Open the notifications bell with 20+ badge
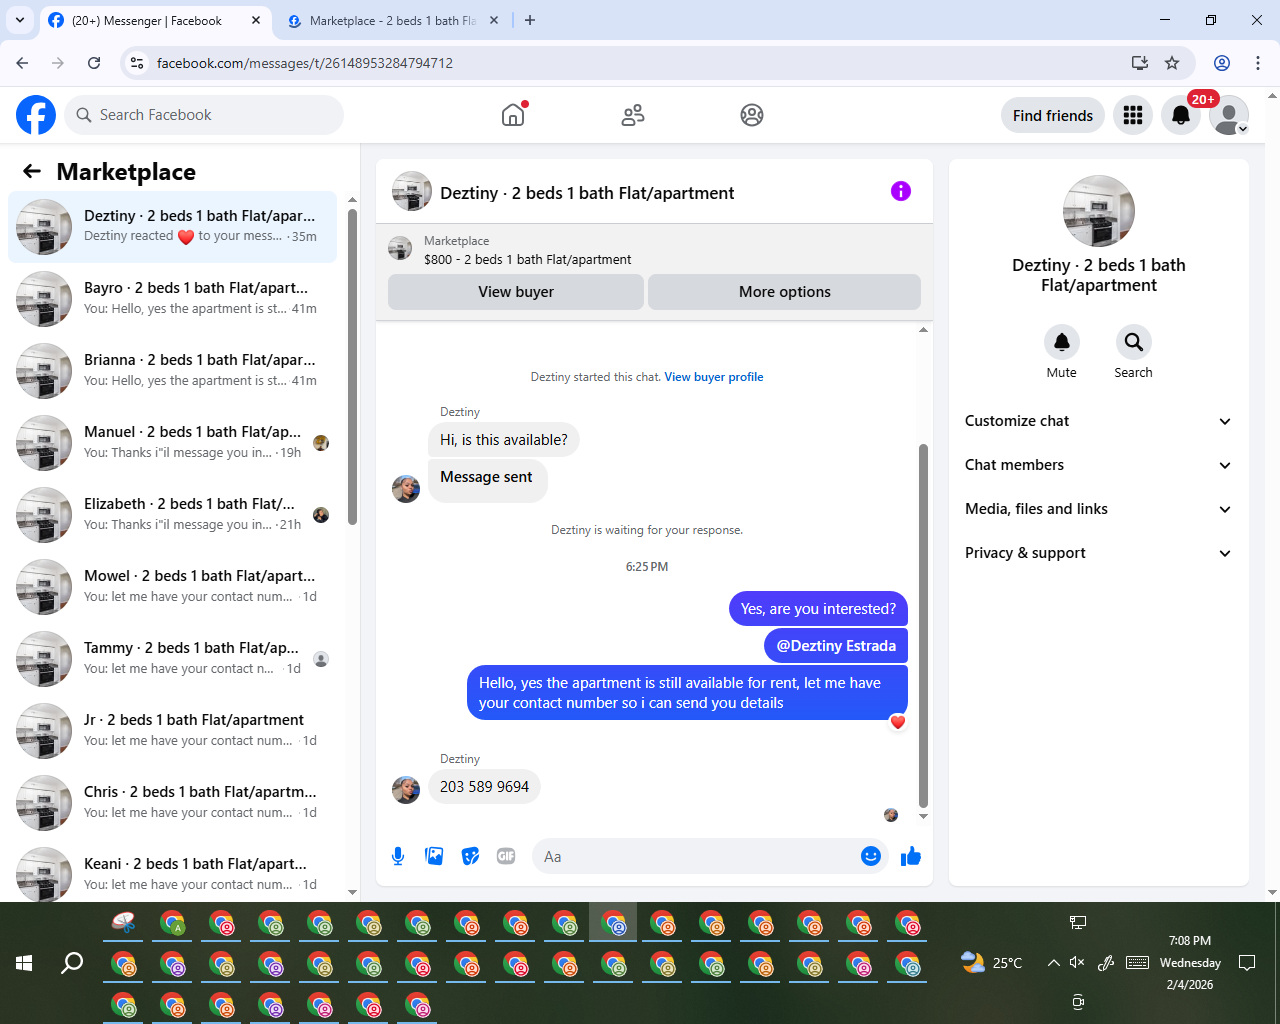1280x1024 pixels. pos(1181,115)
